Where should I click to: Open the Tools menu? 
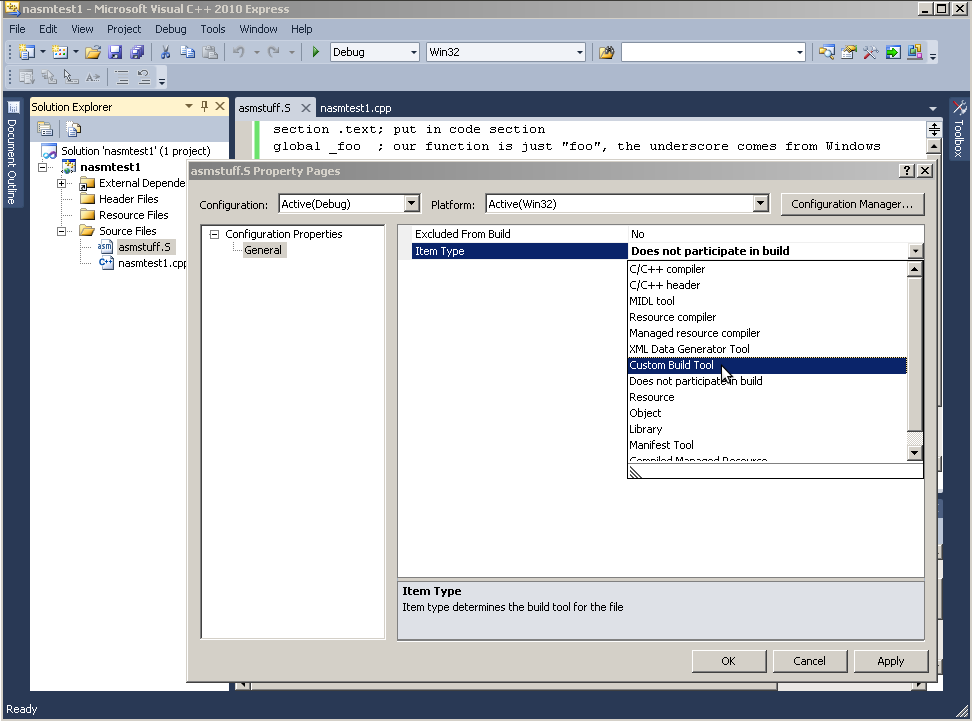click(x=213, y=29)
